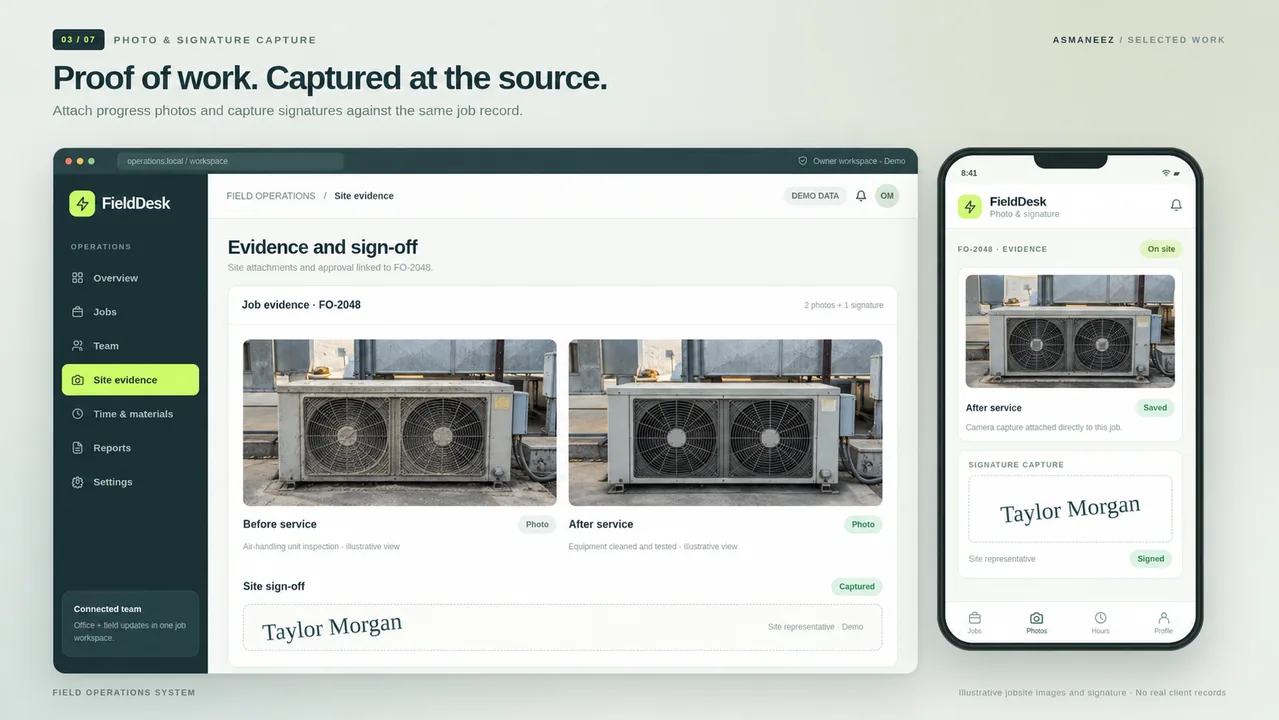Click the shield icon beside Owner workspace
1279x720 pixels.
(x=802, y=161)
